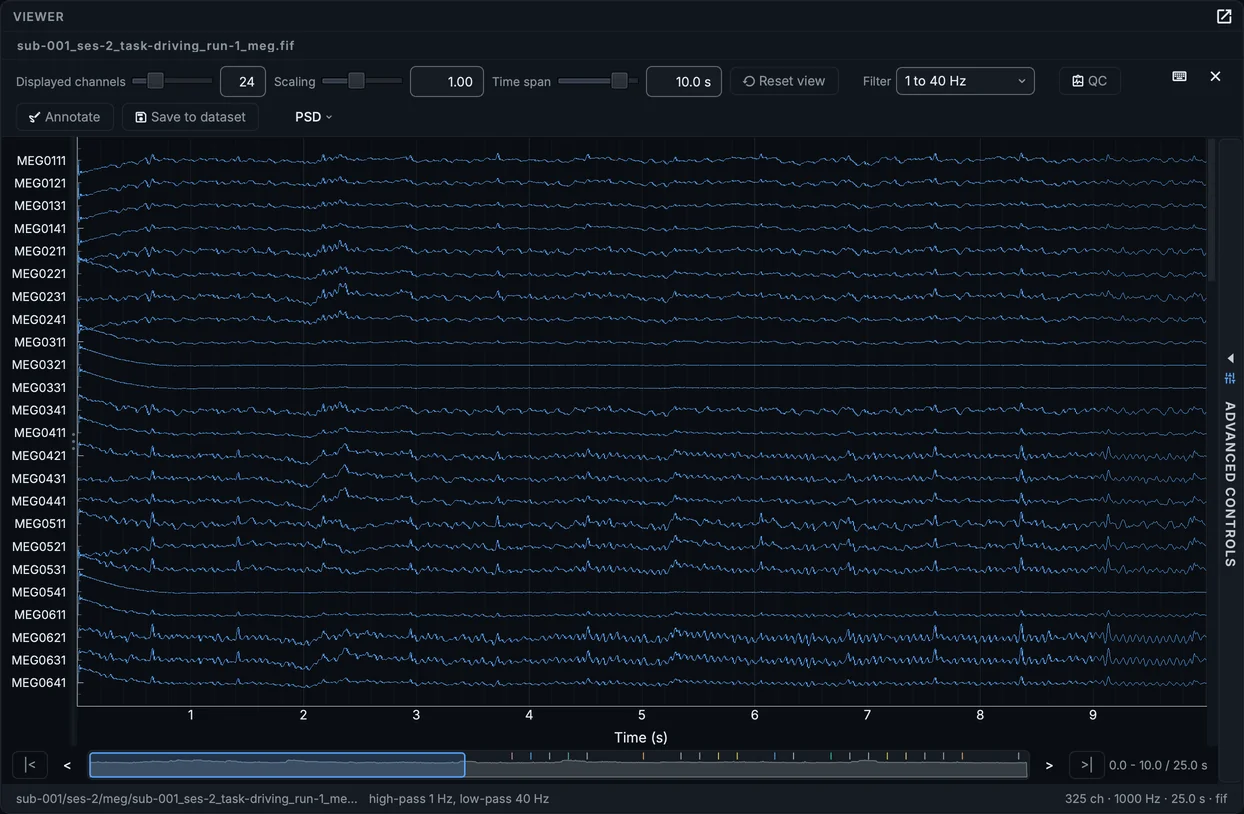Viewport: 1244px width, 814px height.
Task: Select channel label MEG0621
Action: 40,638
